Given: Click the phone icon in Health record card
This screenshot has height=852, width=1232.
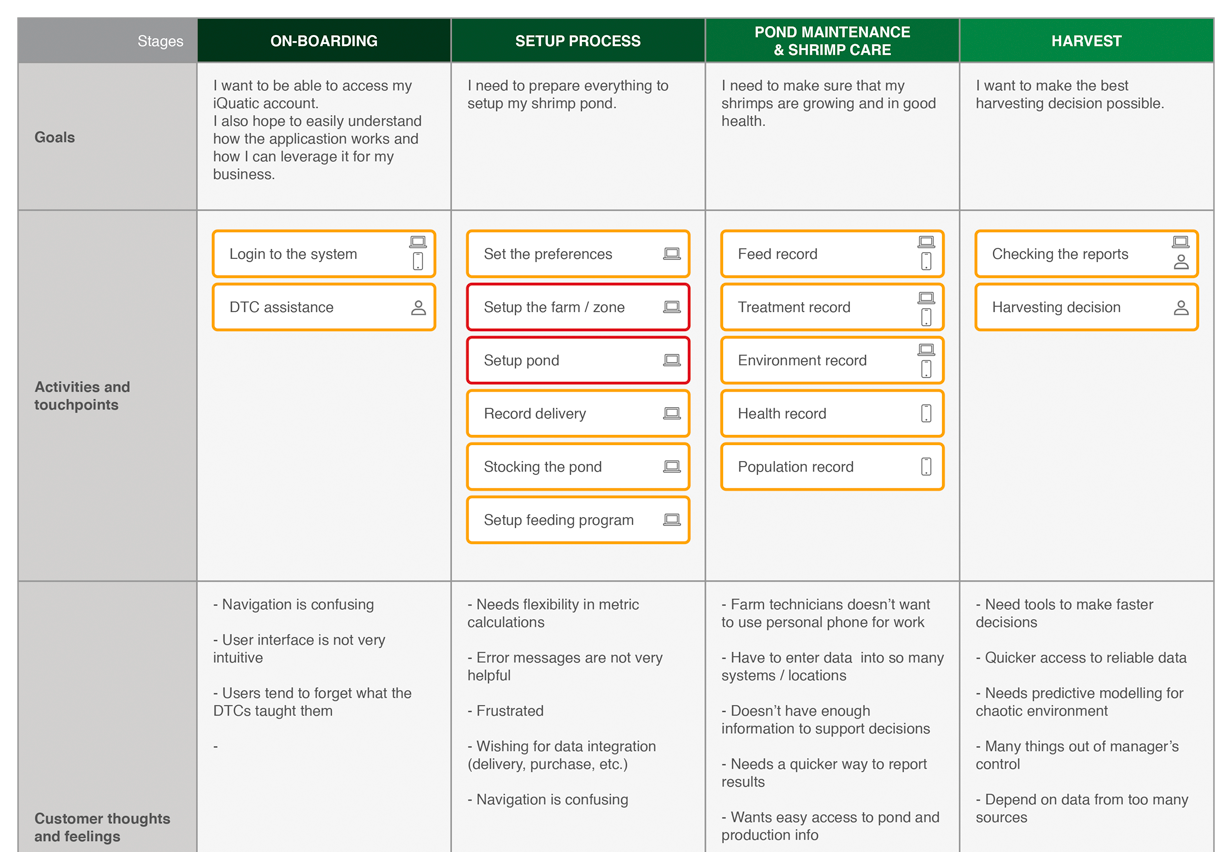Looking at the screenshot, I should [x=926, y=414].
